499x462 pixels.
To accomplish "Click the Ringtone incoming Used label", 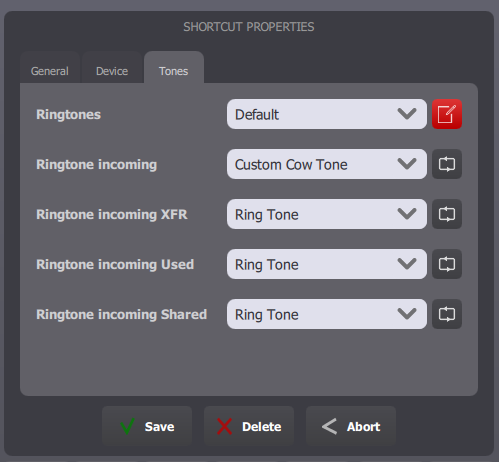I will [x=115, y=264].
